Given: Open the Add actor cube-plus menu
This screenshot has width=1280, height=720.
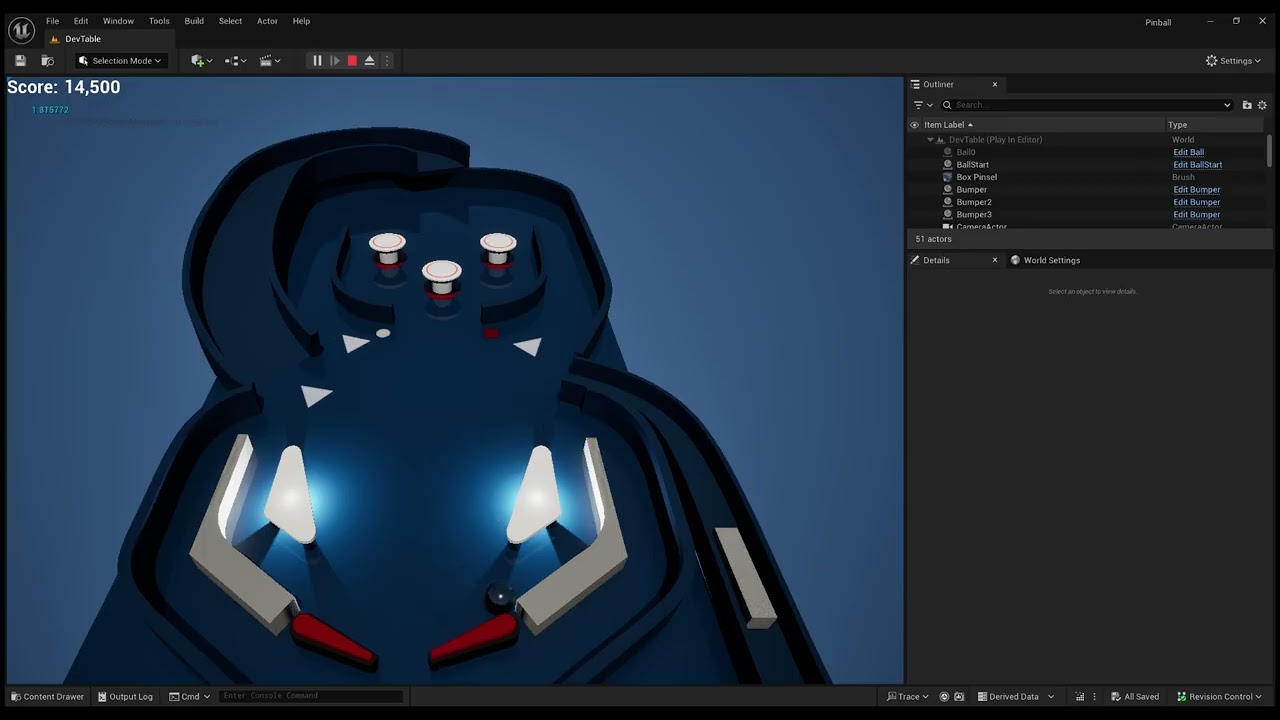Looking at the screenshot, I should coord(200,61).
